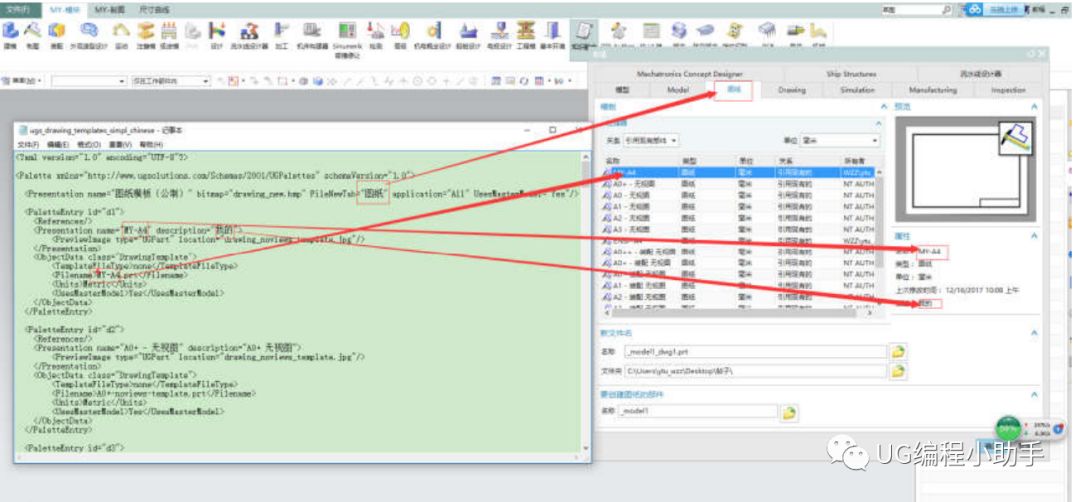This screenshot has height=502, width=1080.
Task: Click the 船舶设计 ribbon icon
Action: coord(469,34)
